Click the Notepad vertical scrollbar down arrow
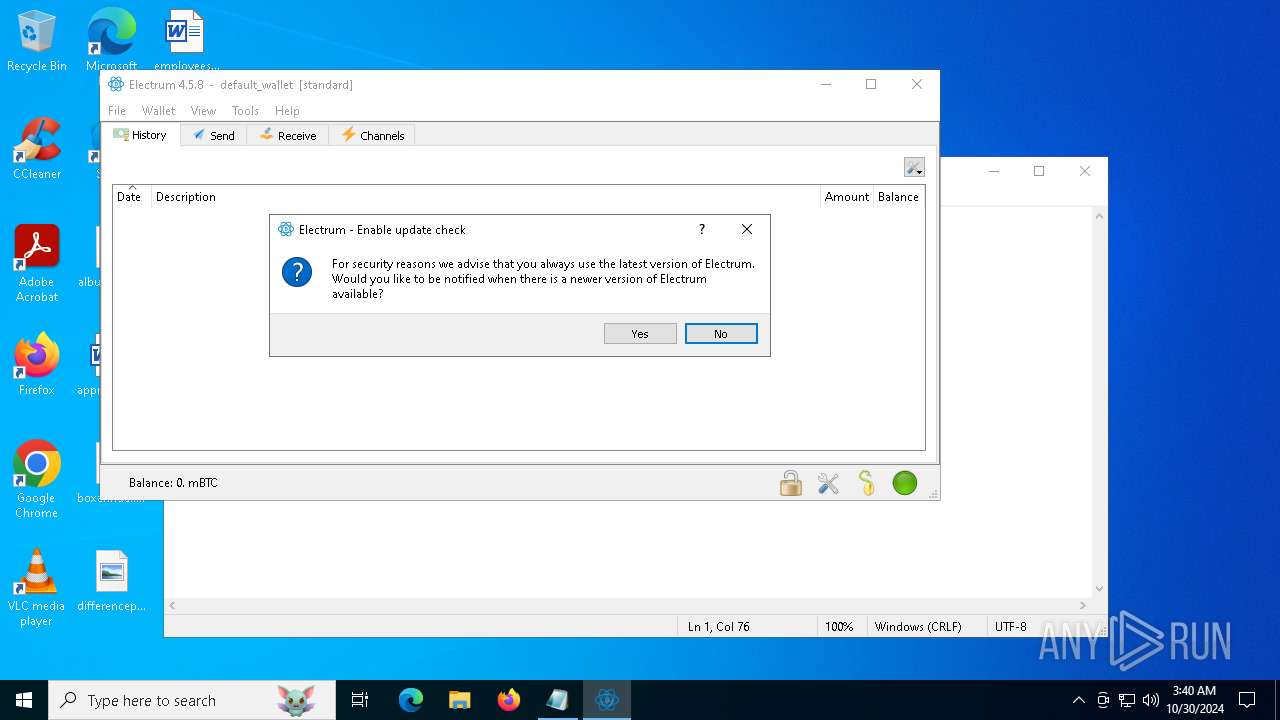 pos(1099,589)
